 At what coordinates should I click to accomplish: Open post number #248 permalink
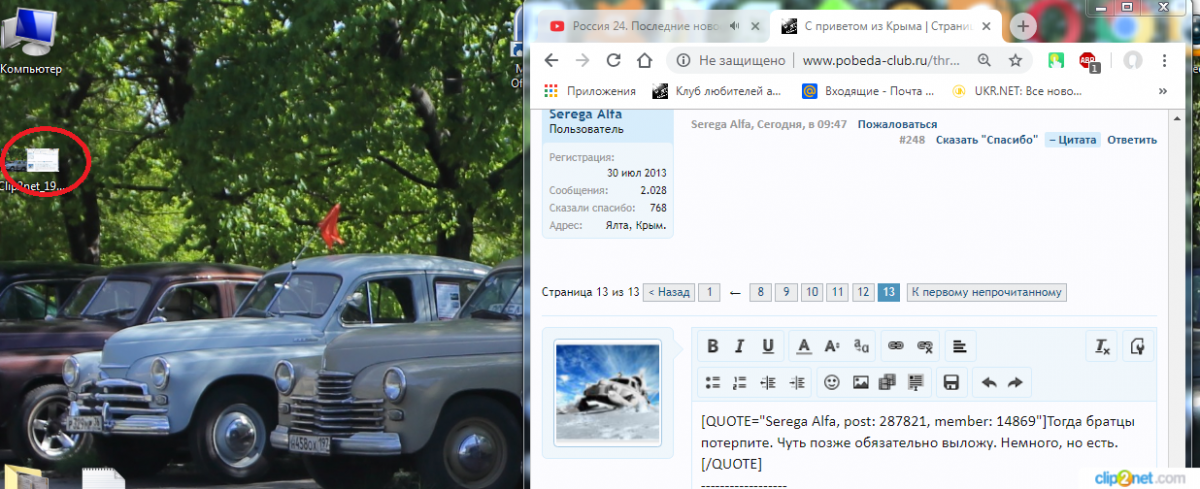tap(911, 140)
